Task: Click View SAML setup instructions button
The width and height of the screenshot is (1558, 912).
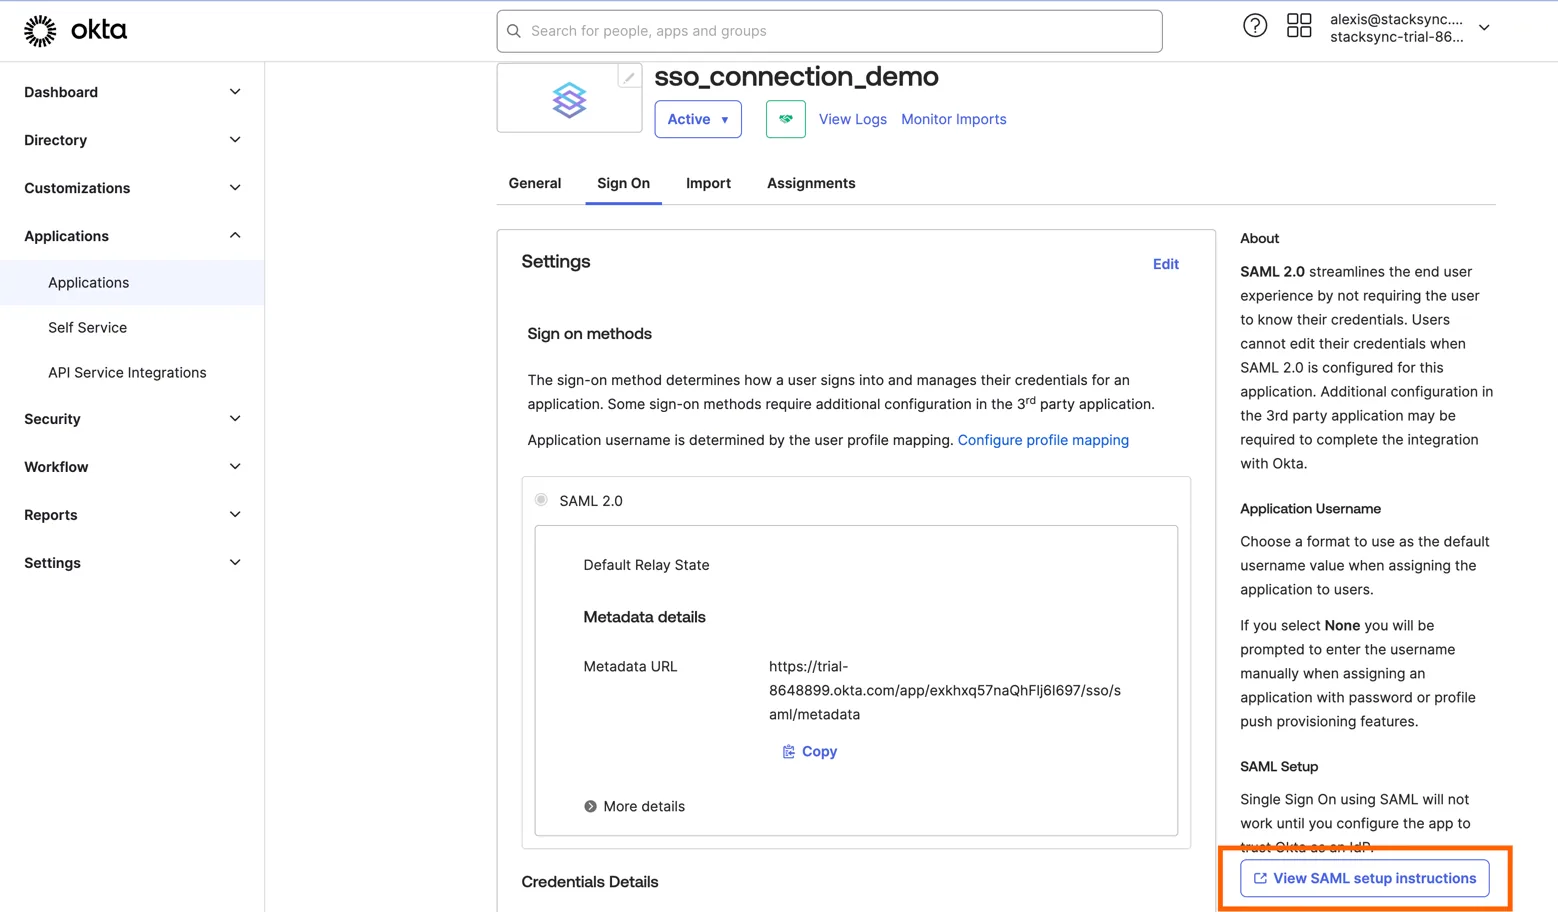Action: pos(1365,878)
